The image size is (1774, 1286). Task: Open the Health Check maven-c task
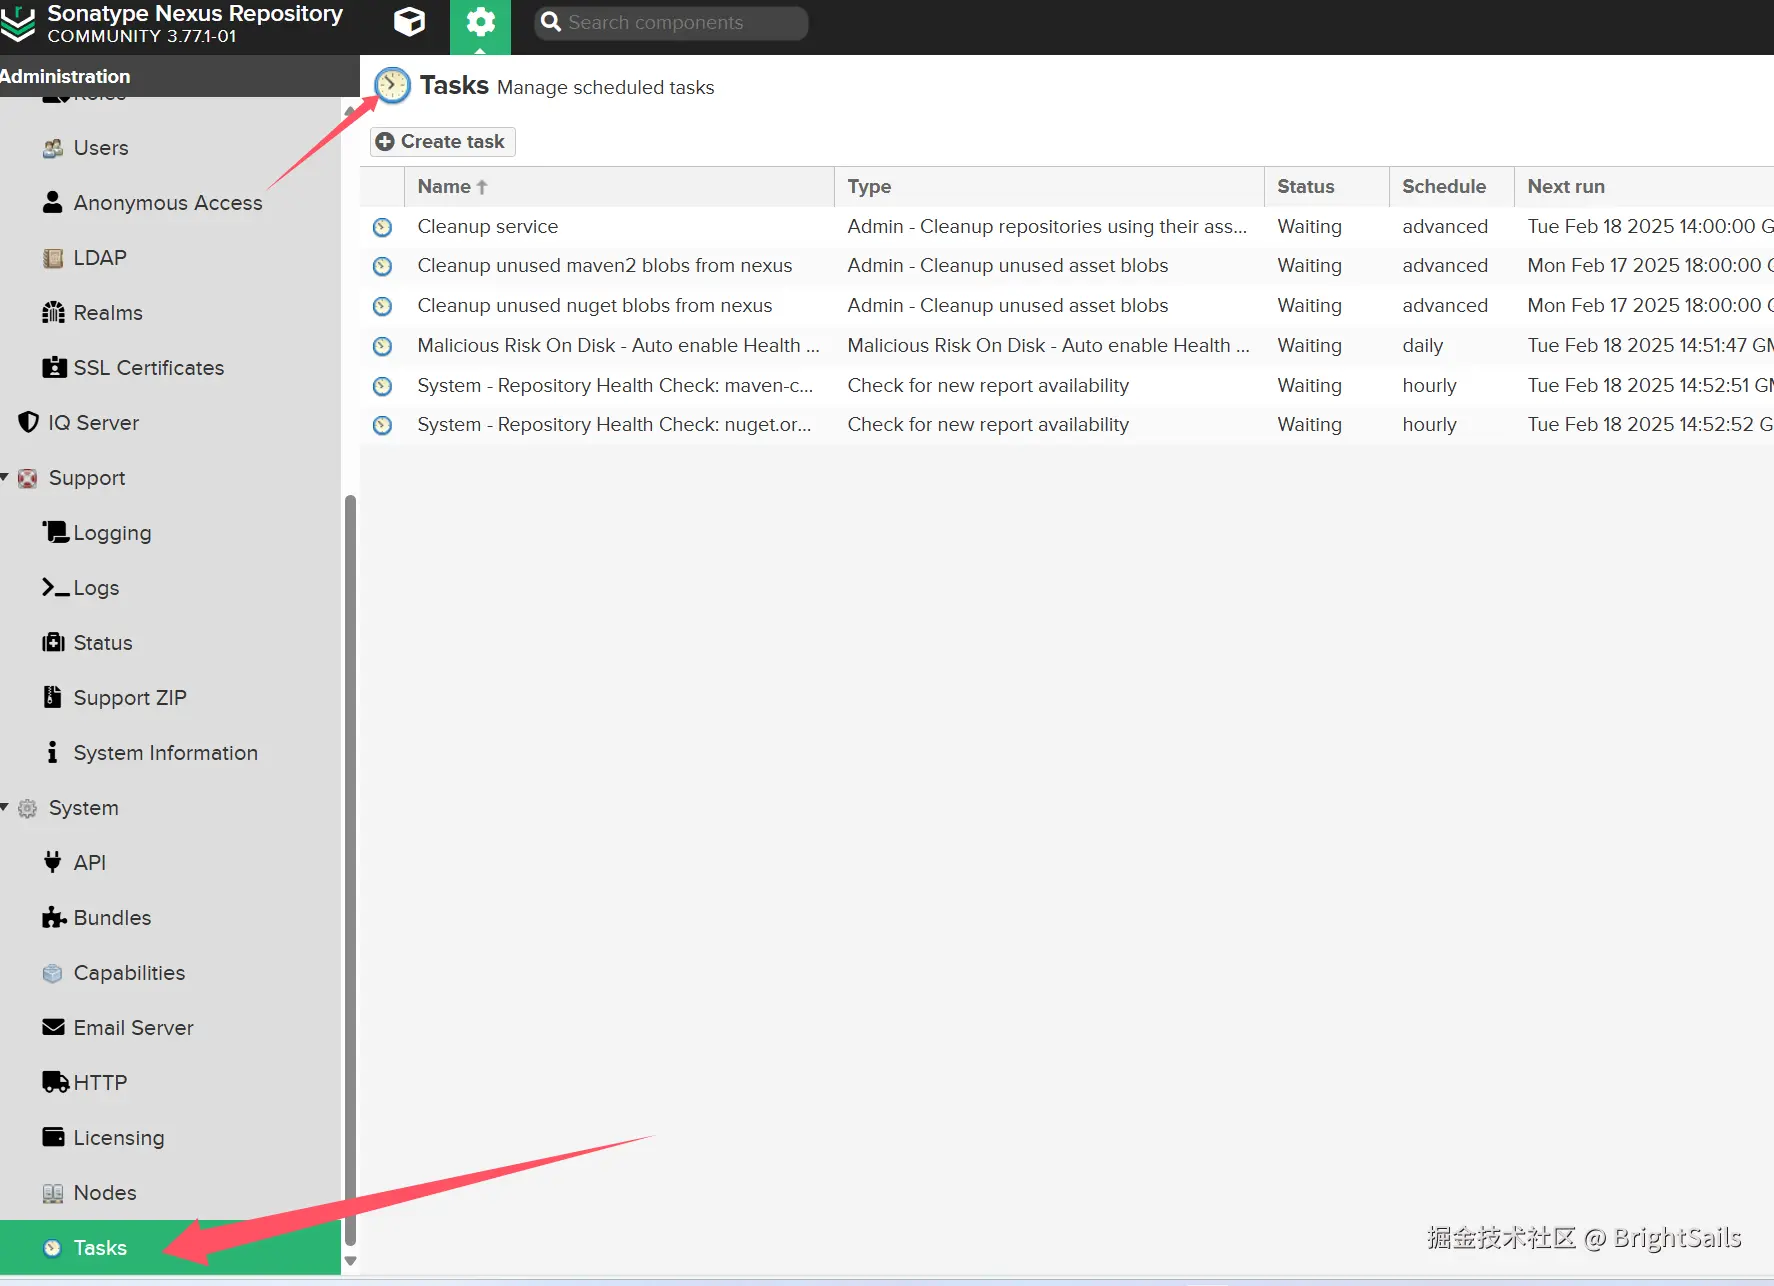[x=615, y=386]
